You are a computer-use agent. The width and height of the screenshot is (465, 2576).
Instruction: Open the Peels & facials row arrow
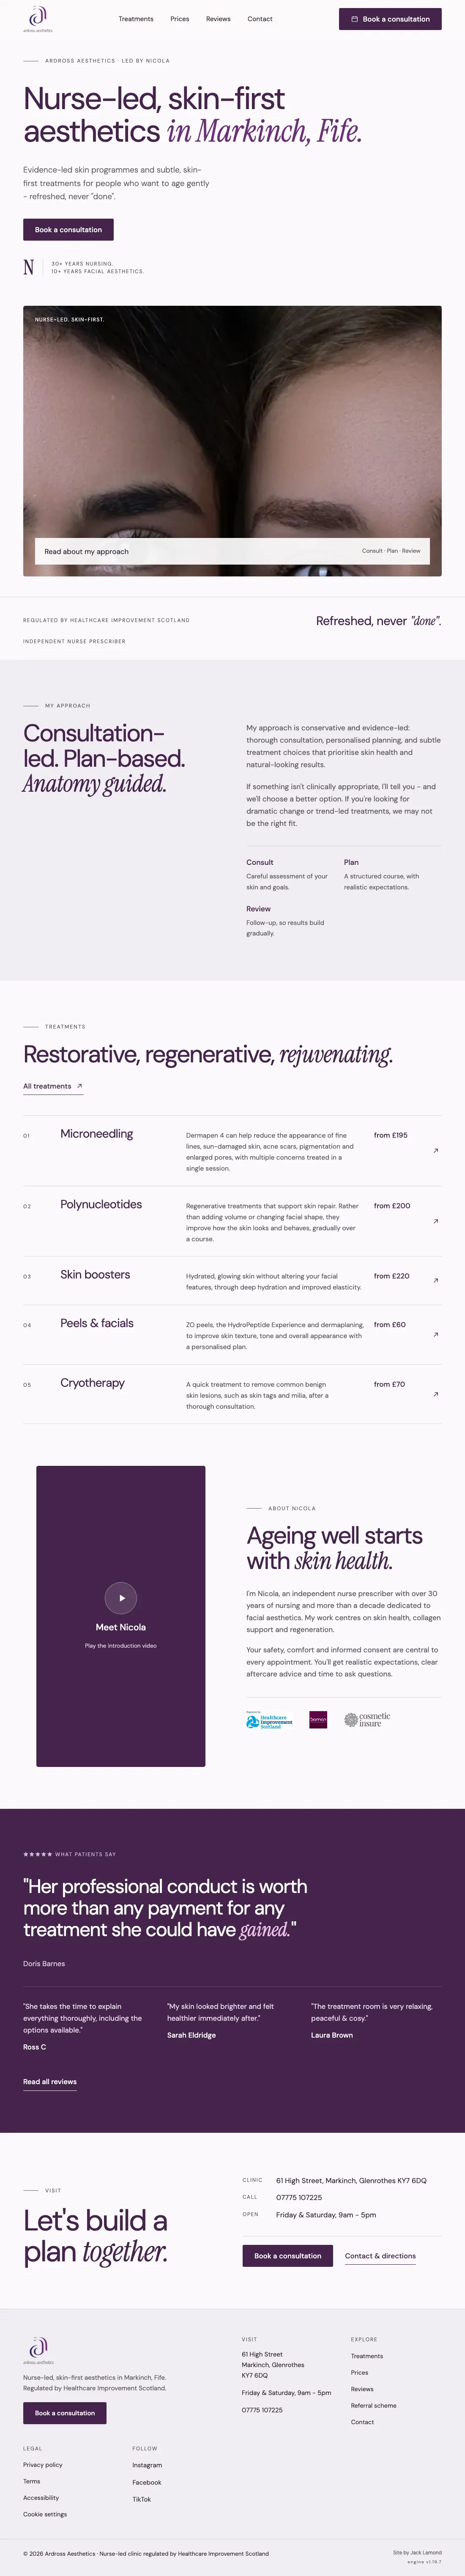[x=435, y=1335]
